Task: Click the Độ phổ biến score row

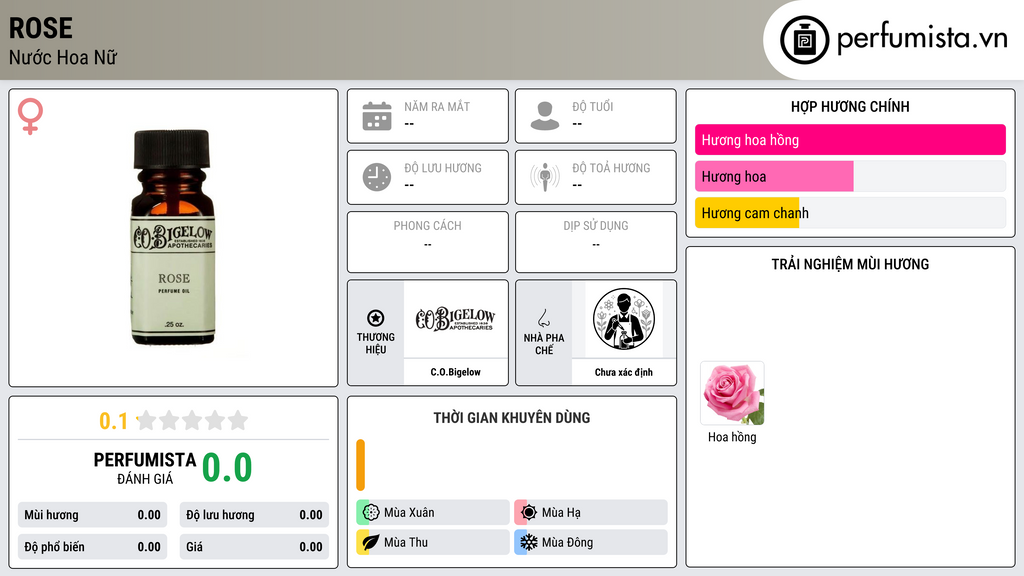Action: 92,547
